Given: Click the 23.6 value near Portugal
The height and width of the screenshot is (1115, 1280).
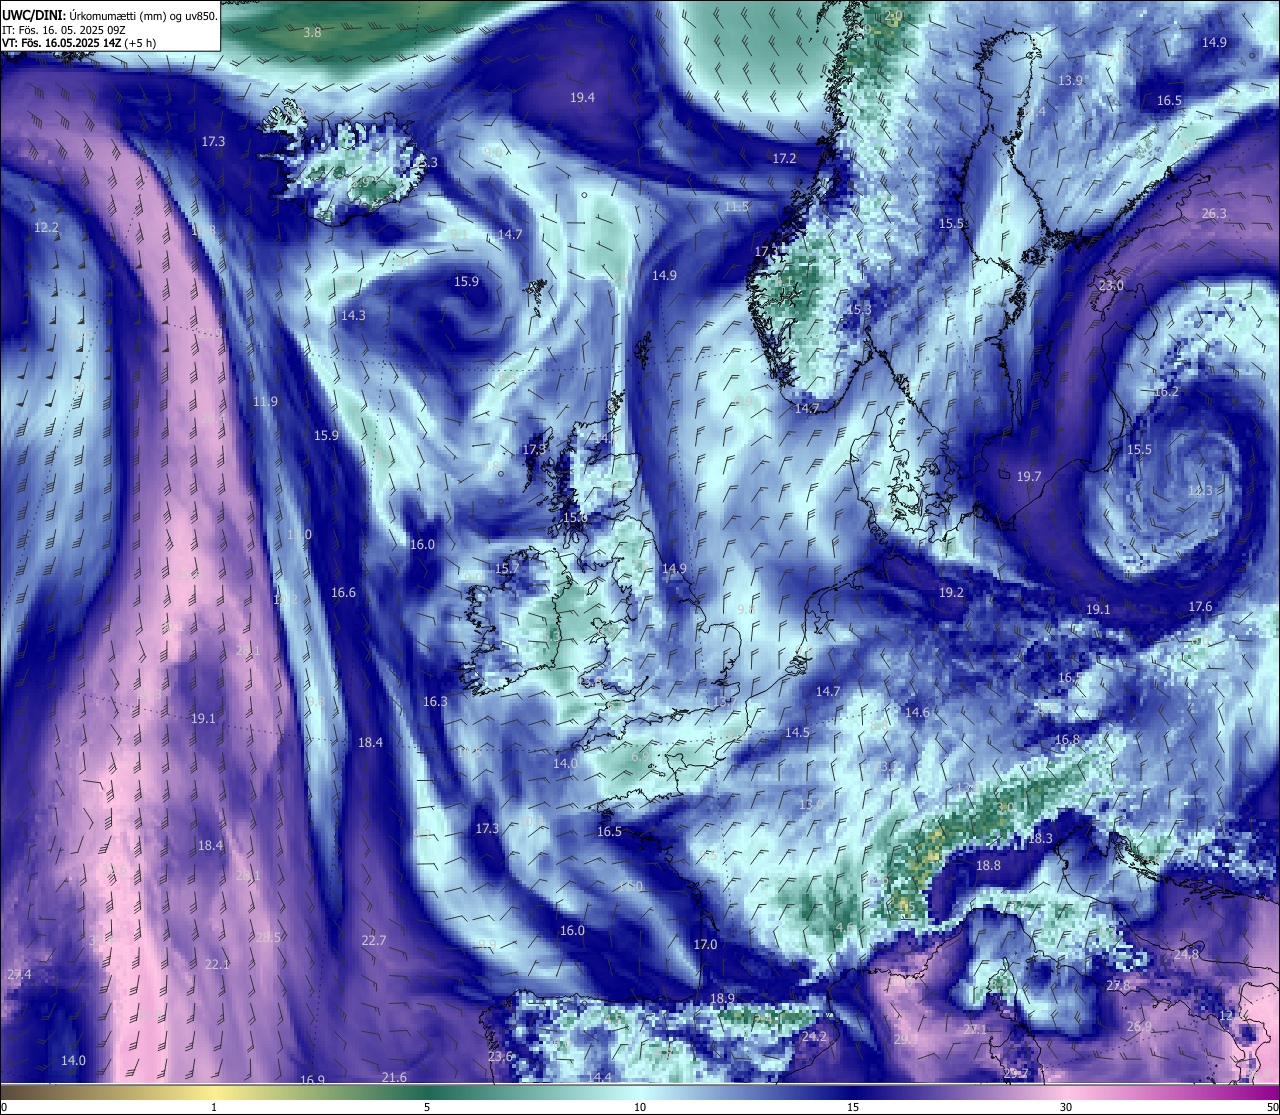Looking at the screenshot, I should pos(500,1057).
